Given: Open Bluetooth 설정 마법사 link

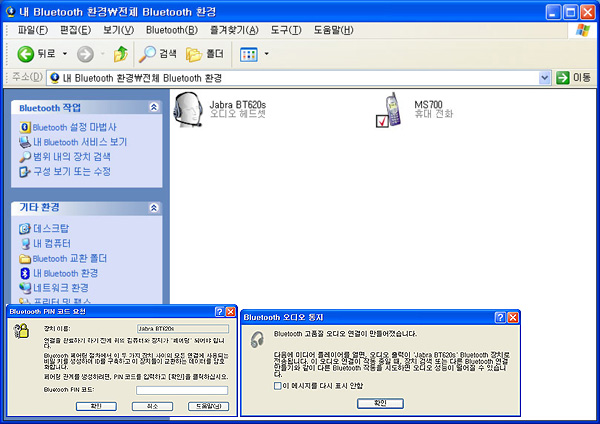Looking at the screenshot, I should [74, 127].
